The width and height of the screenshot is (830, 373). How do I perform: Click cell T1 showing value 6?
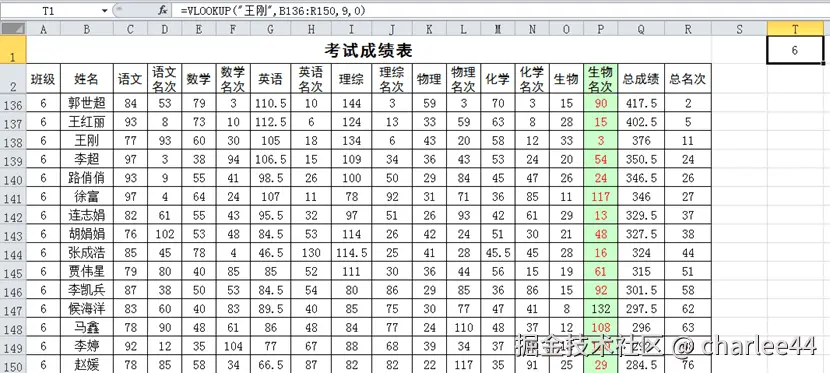point(795,50)
